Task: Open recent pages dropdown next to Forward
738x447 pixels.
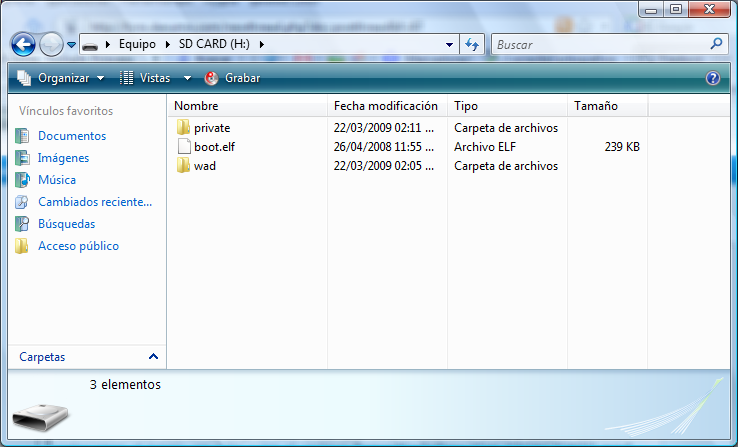Action: (x=71, y=45)
